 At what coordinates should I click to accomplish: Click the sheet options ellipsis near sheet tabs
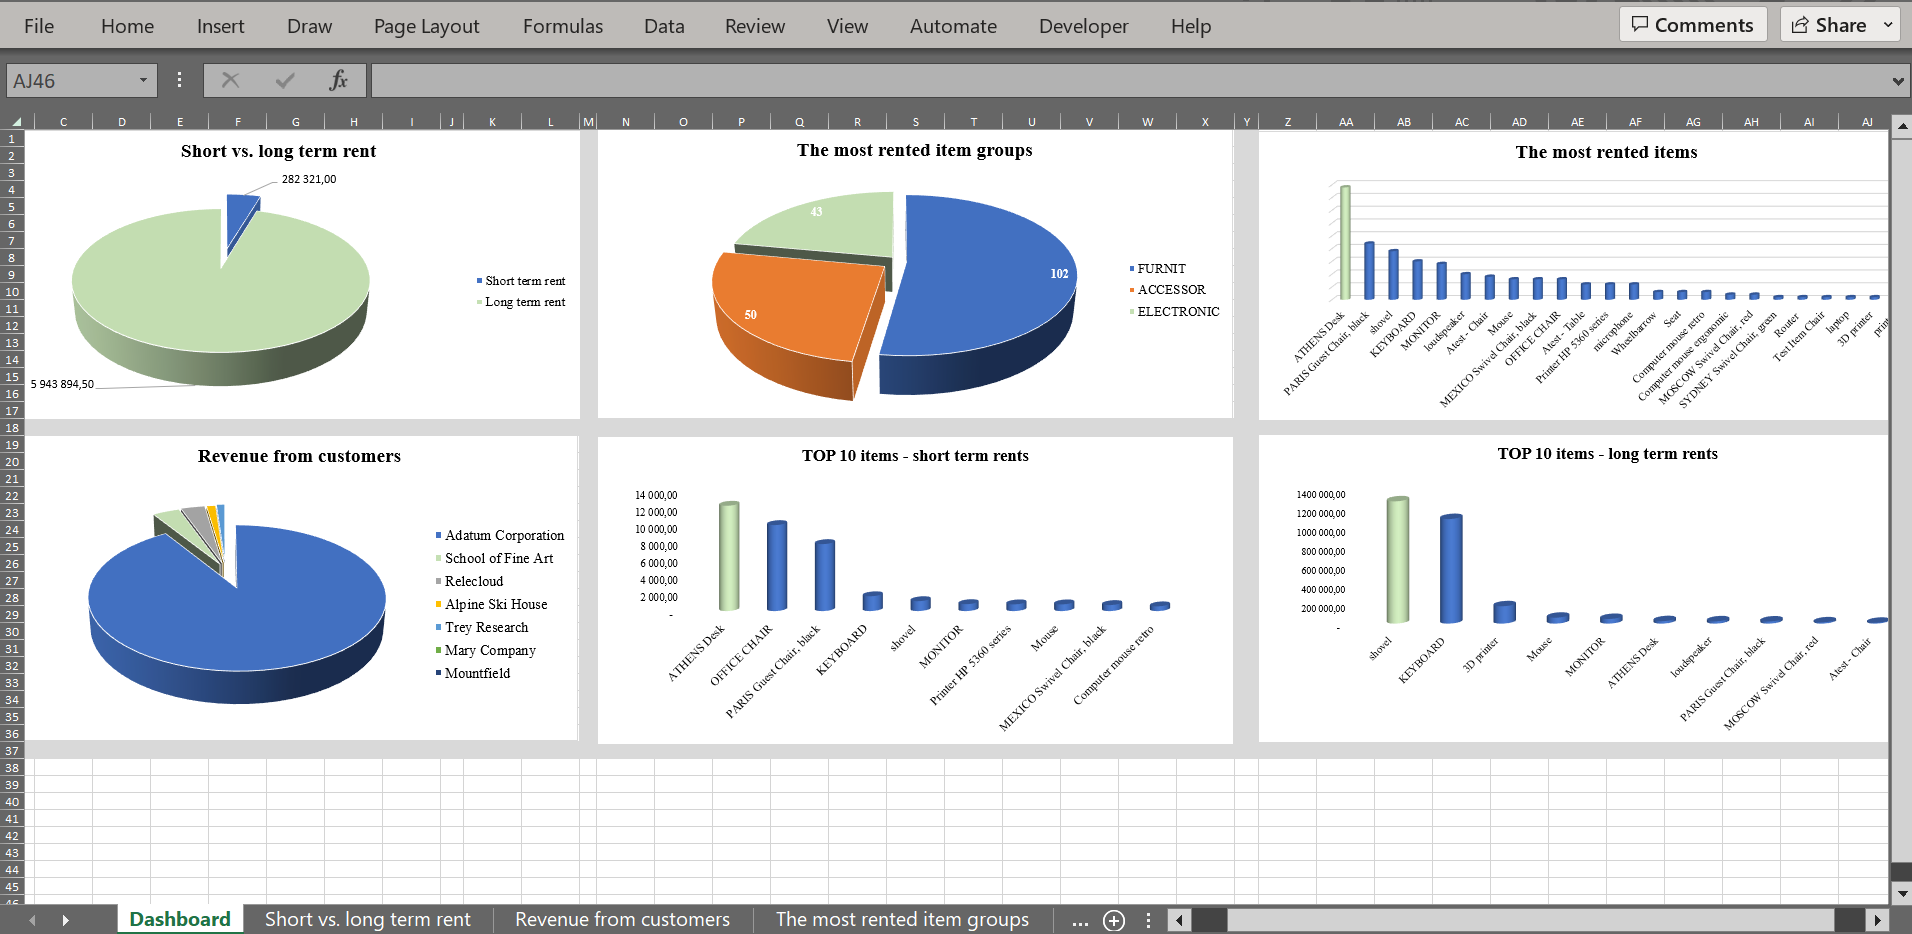pos(1148,920)
